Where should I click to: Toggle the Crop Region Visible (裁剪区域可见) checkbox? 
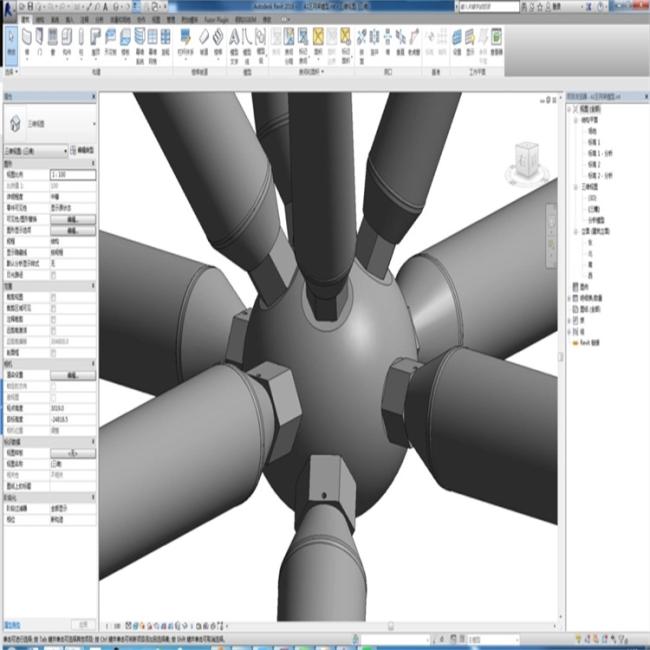(x=53, y=307)
